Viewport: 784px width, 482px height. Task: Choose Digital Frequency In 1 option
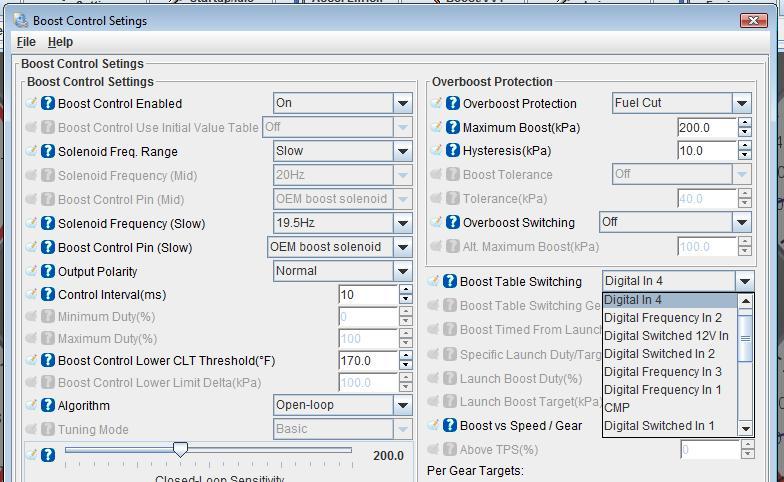pyautogui.click(x=670, y=390)
